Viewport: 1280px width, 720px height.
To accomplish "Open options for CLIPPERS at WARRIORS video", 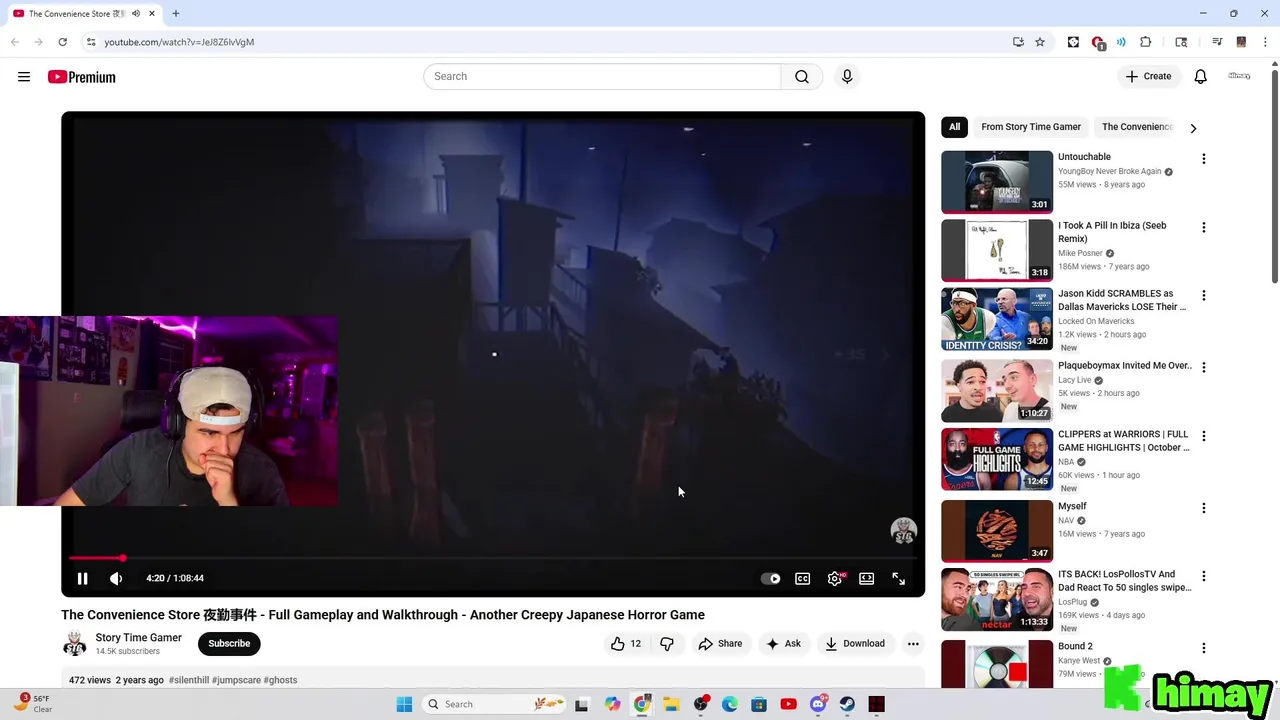I will point(1204,436).
